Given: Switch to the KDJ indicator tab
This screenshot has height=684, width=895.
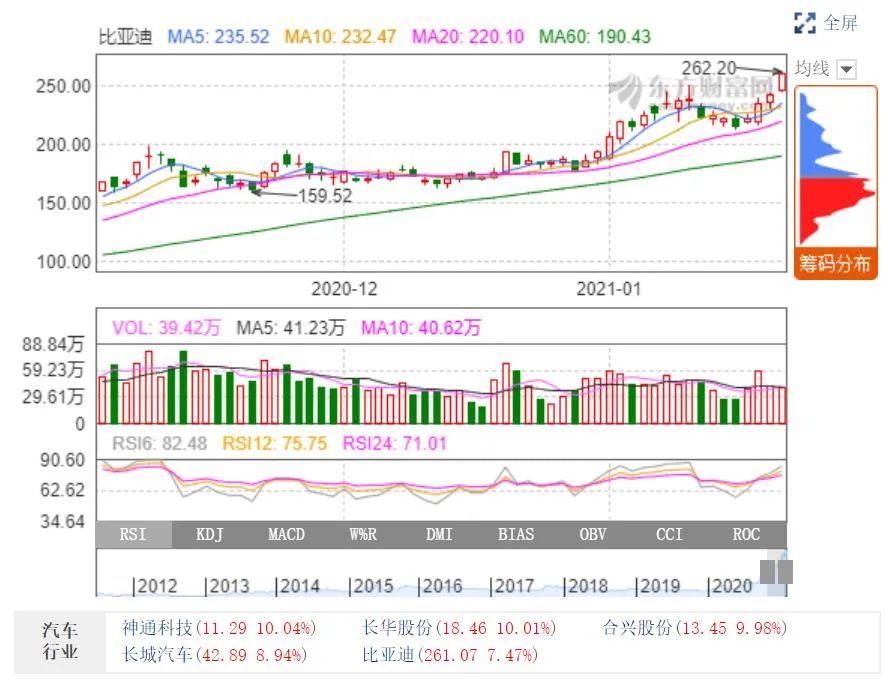Looking at the screenshot, I should (210, 534).
